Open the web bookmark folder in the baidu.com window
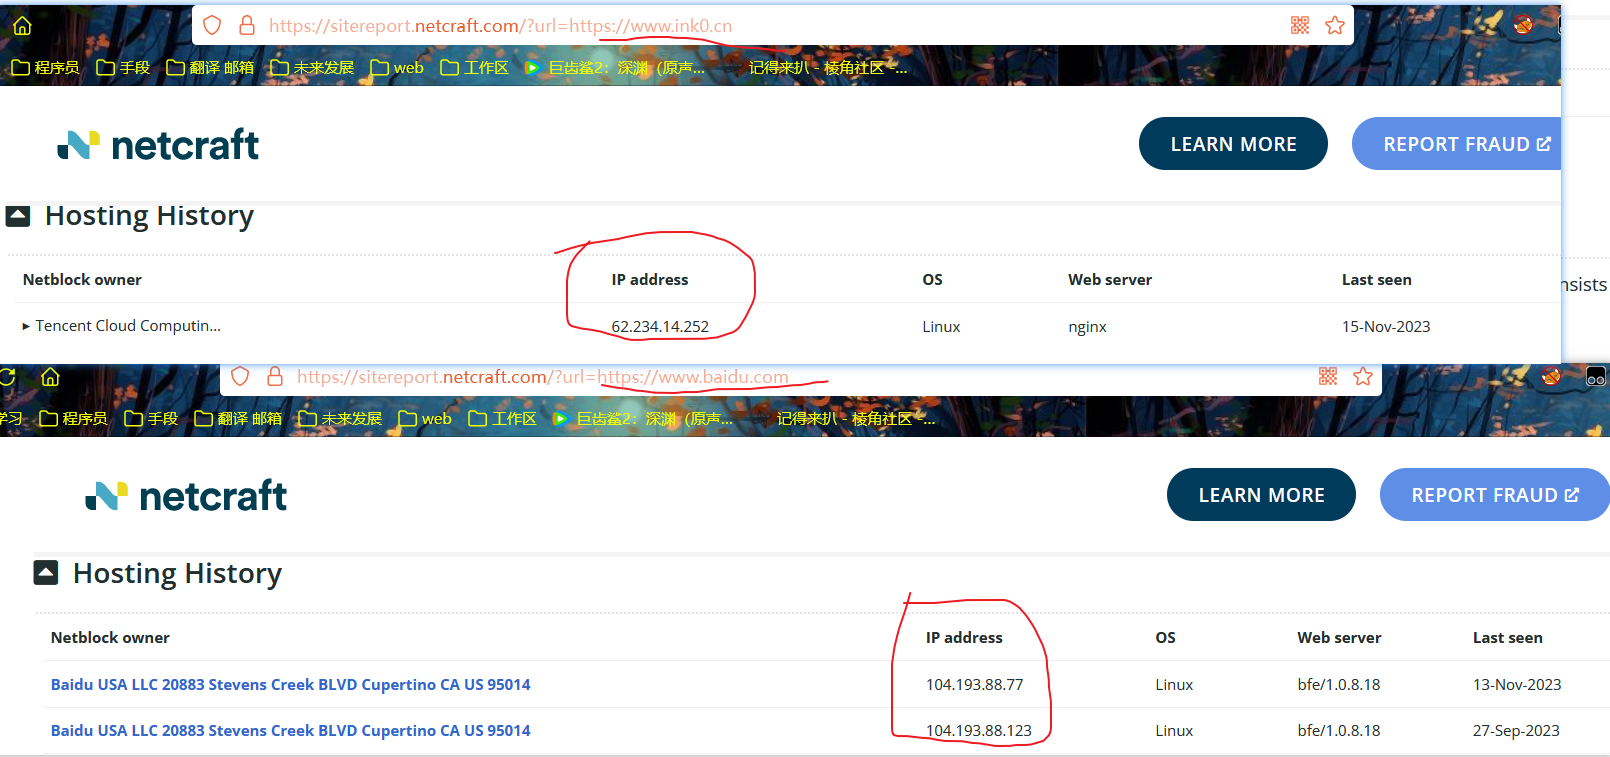 click(425, 418)
